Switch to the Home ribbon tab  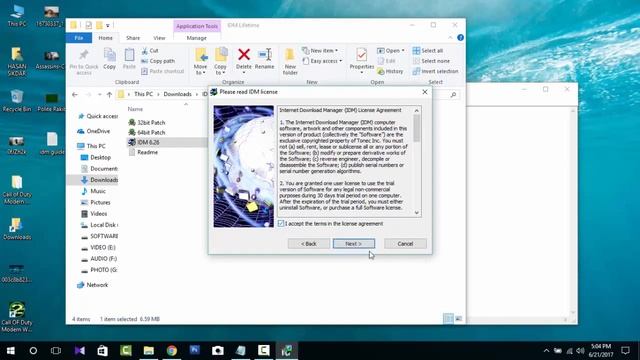[x=105, y=38]
